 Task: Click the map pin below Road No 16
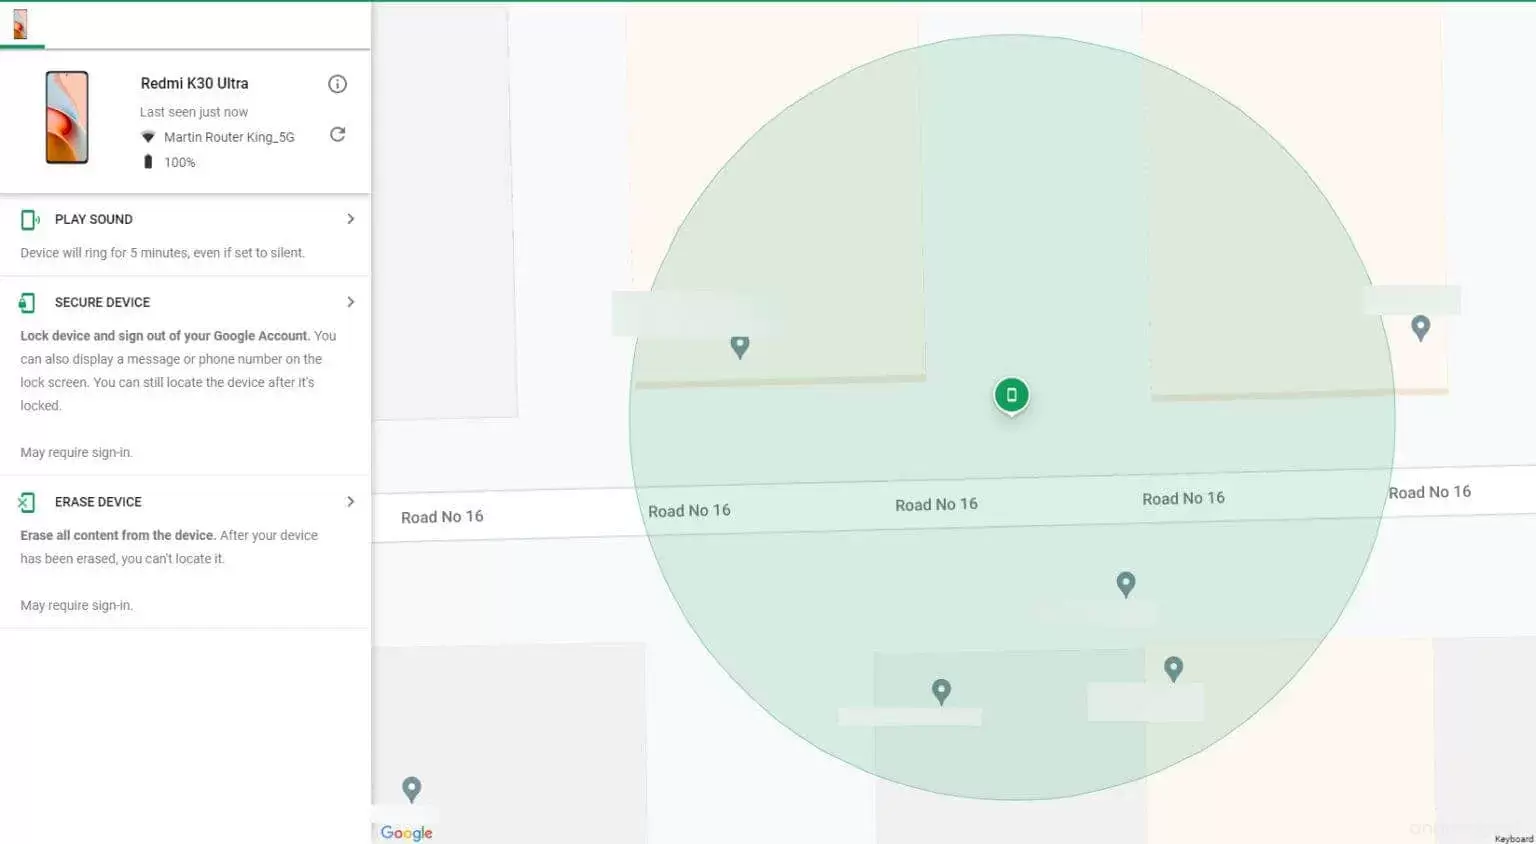1126,585
